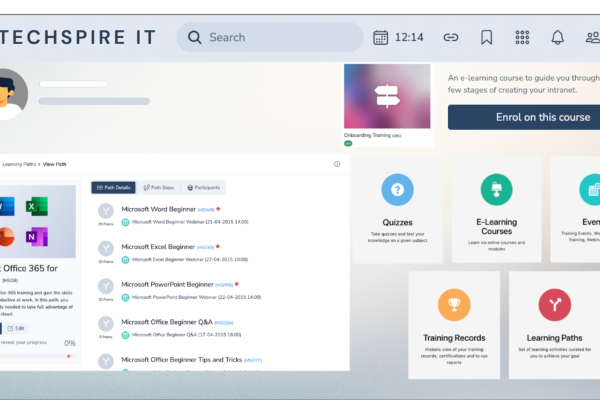Viewport: 600px width, 400px height.
Task: Select the Path Details tab
Action: (x=113, y=187)
